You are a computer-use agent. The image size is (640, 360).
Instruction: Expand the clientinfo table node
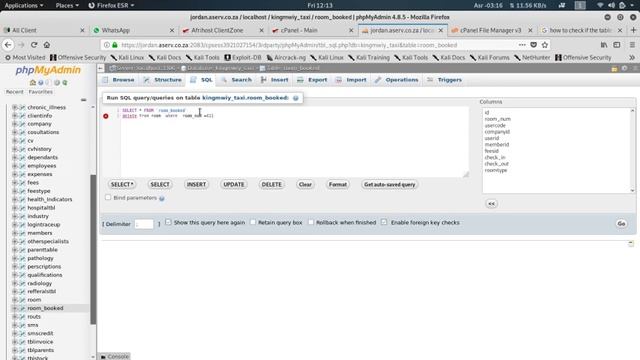click(x=15, y=116)
